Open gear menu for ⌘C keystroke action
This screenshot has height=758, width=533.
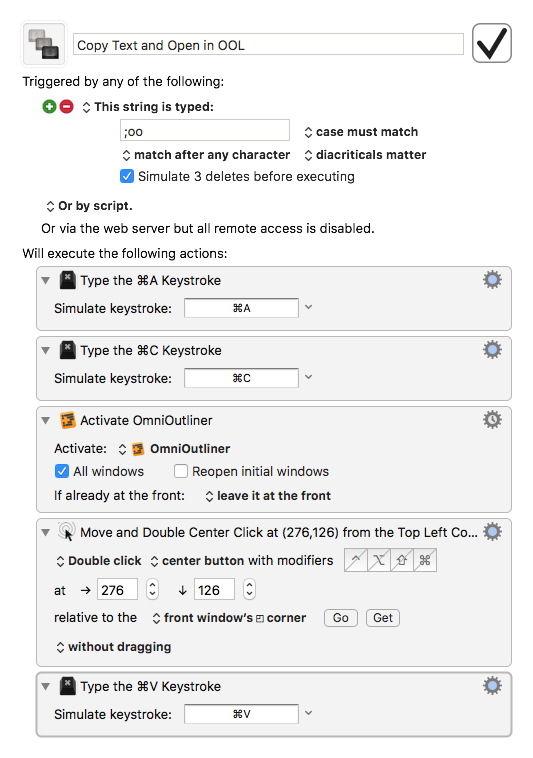492,350
